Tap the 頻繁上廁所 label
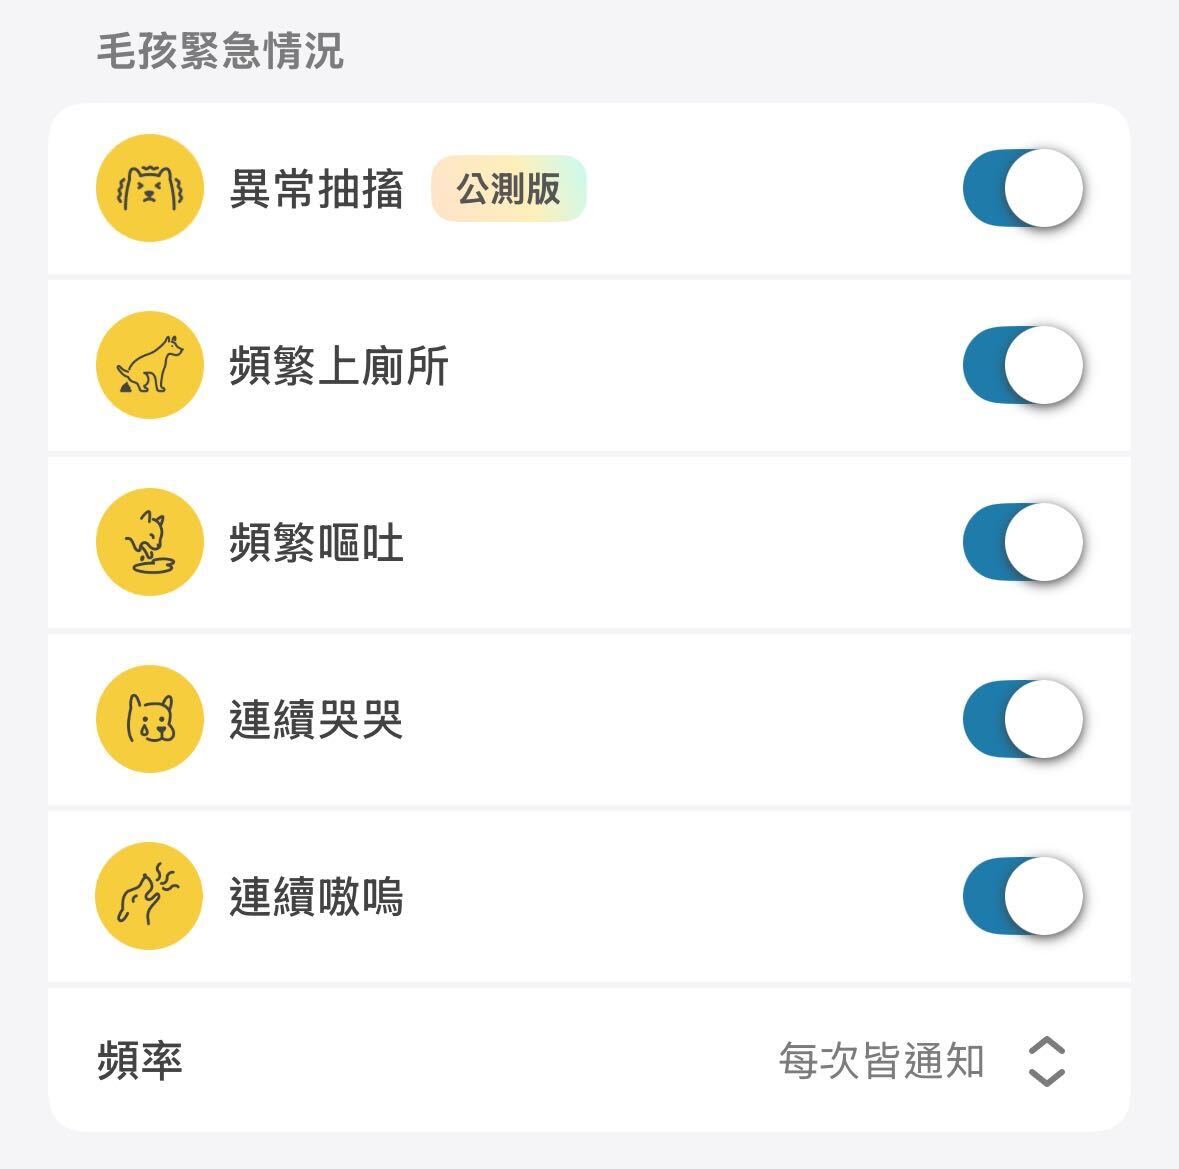Image resolution: width=1179 pixels, height=1169 pixels. click(338, 366)
